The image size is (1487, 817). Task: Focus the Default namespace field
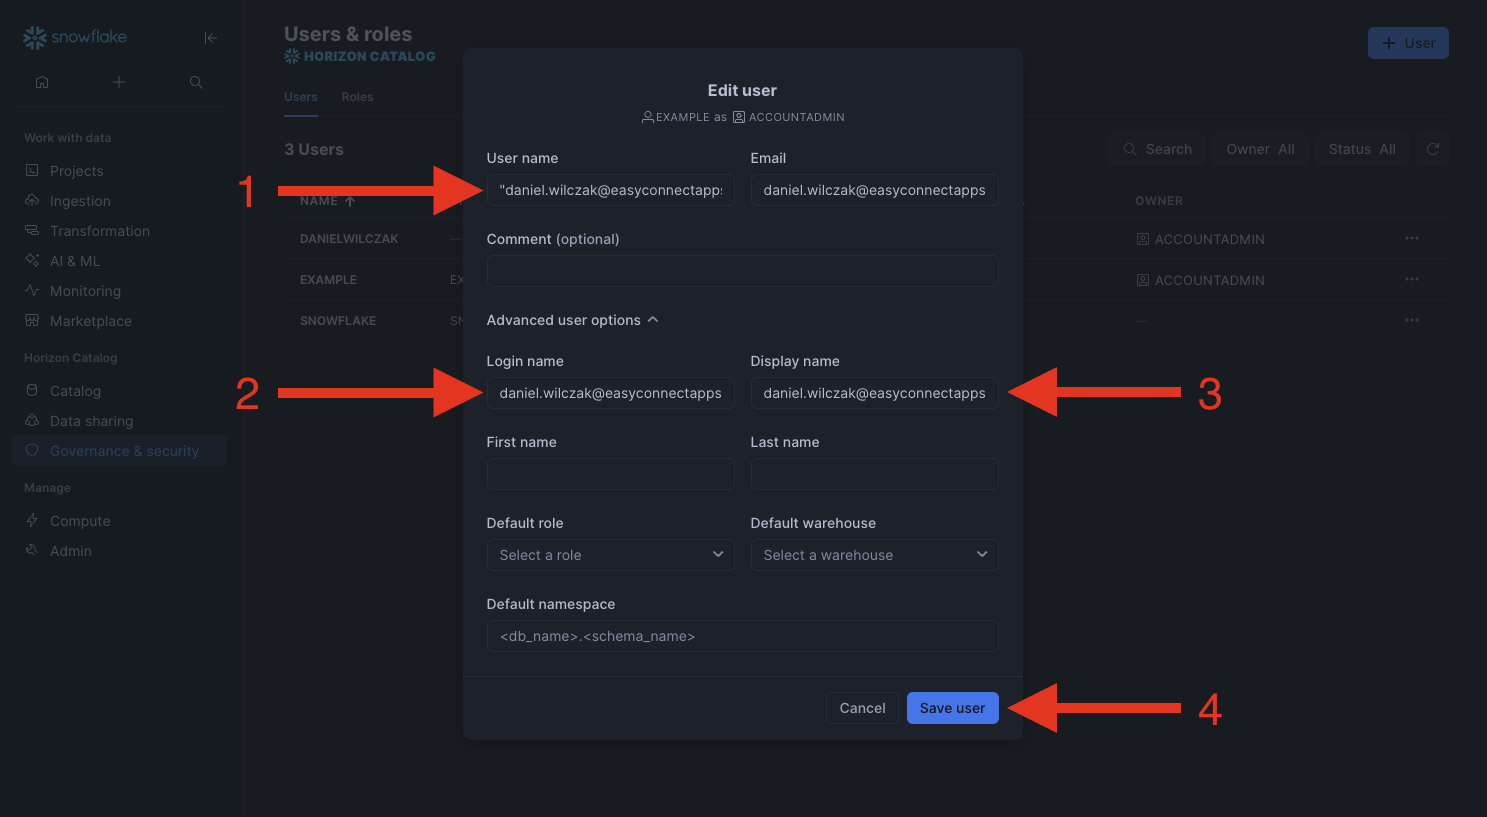pos(742,636)
